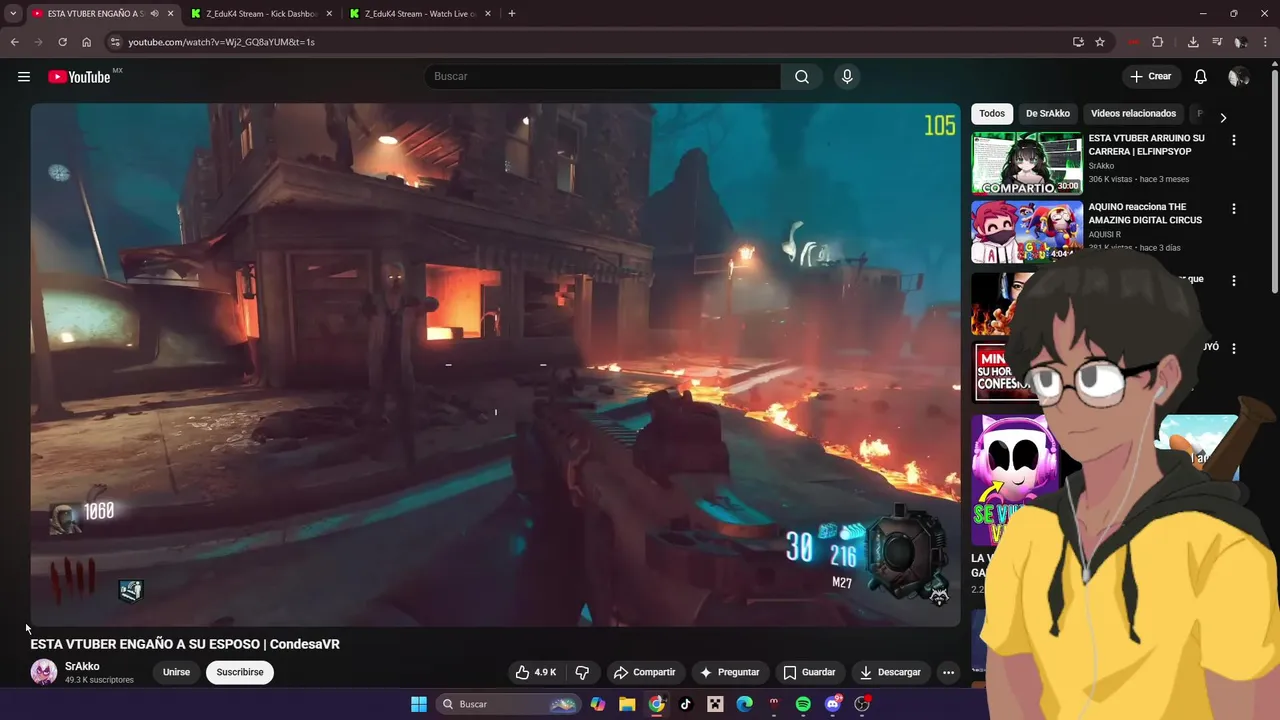
Task: Save the video with Guardar
Action: pyautogui.click(x=809, y=672)
